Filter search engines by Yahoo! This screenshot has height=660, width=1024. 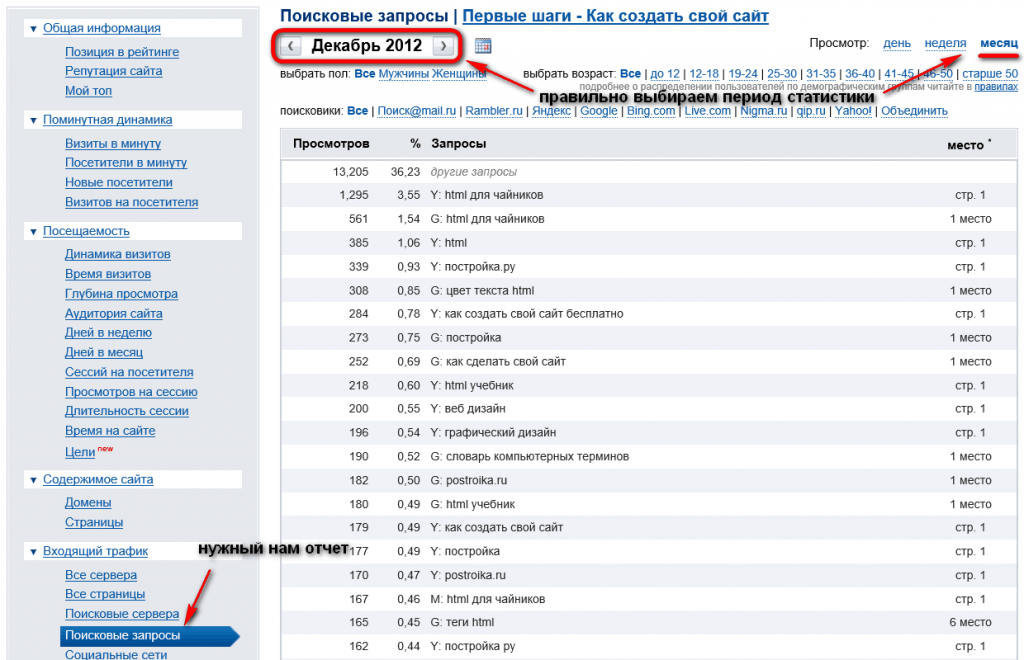(853, 111)
